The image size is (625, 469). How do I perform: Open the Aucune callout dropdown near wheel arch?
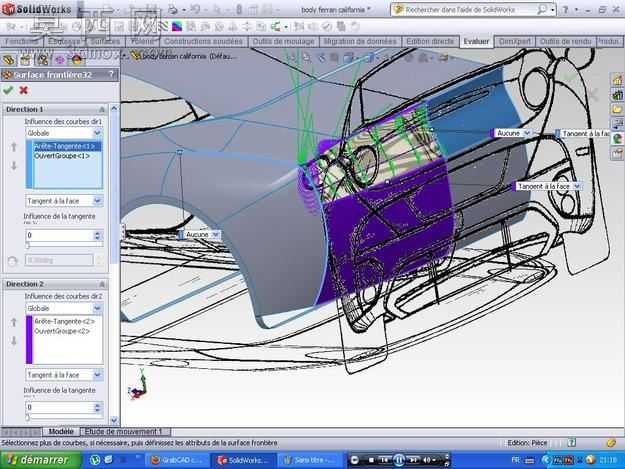pos(216,235)
